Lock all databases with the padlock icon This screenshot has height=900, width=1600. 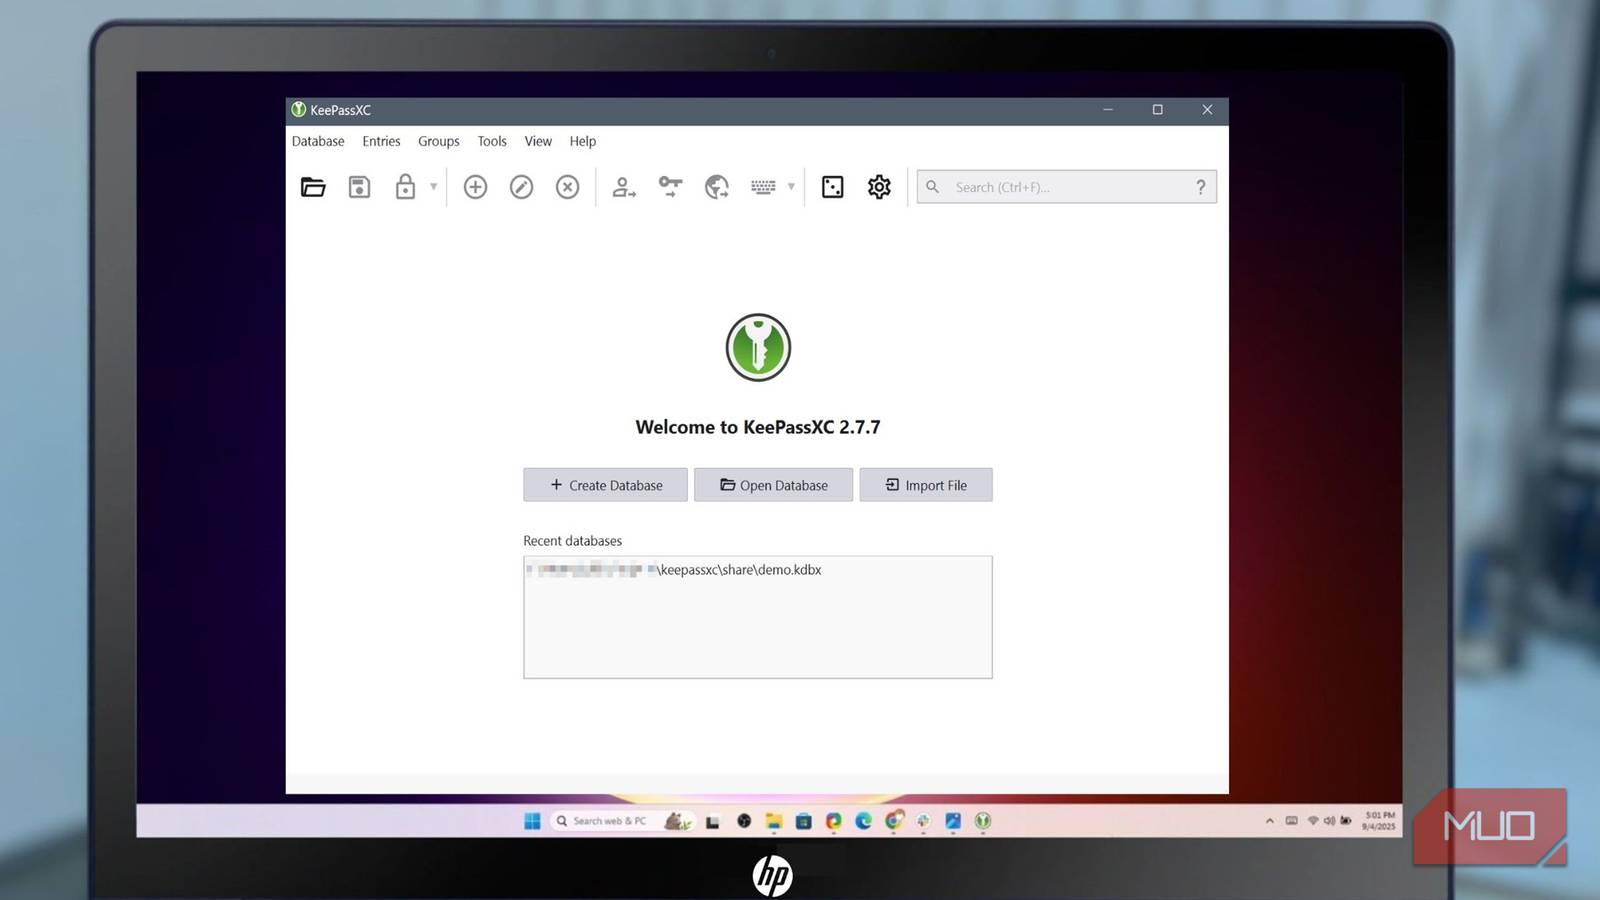406,187
